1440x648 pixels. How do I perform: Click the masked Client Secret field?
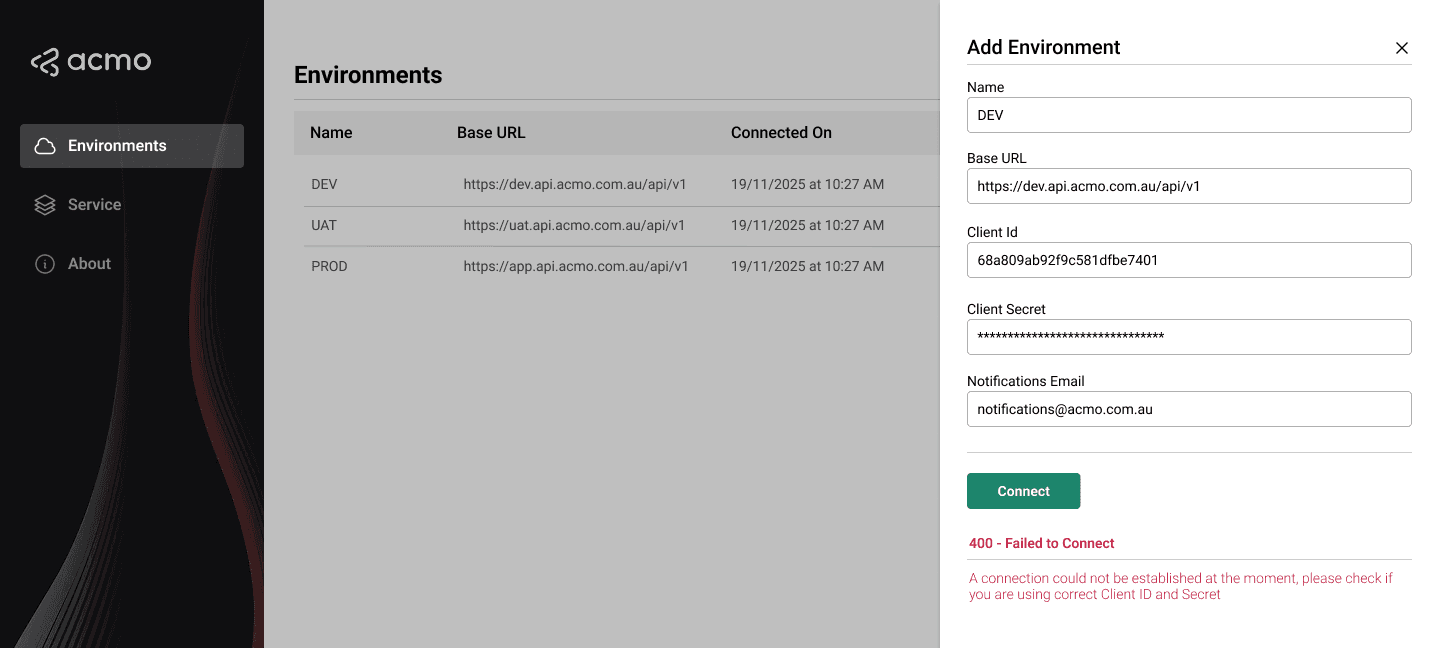point(1188,337)
